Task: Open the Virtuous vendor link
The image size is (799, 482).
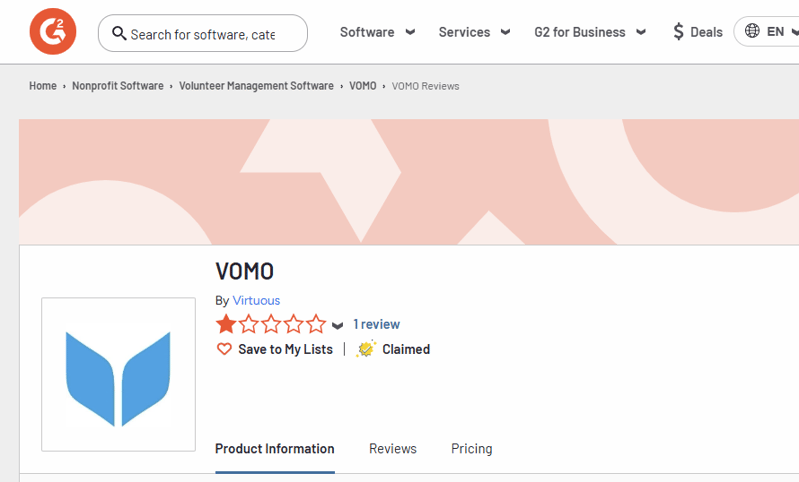Action: [x=256, y=300]
